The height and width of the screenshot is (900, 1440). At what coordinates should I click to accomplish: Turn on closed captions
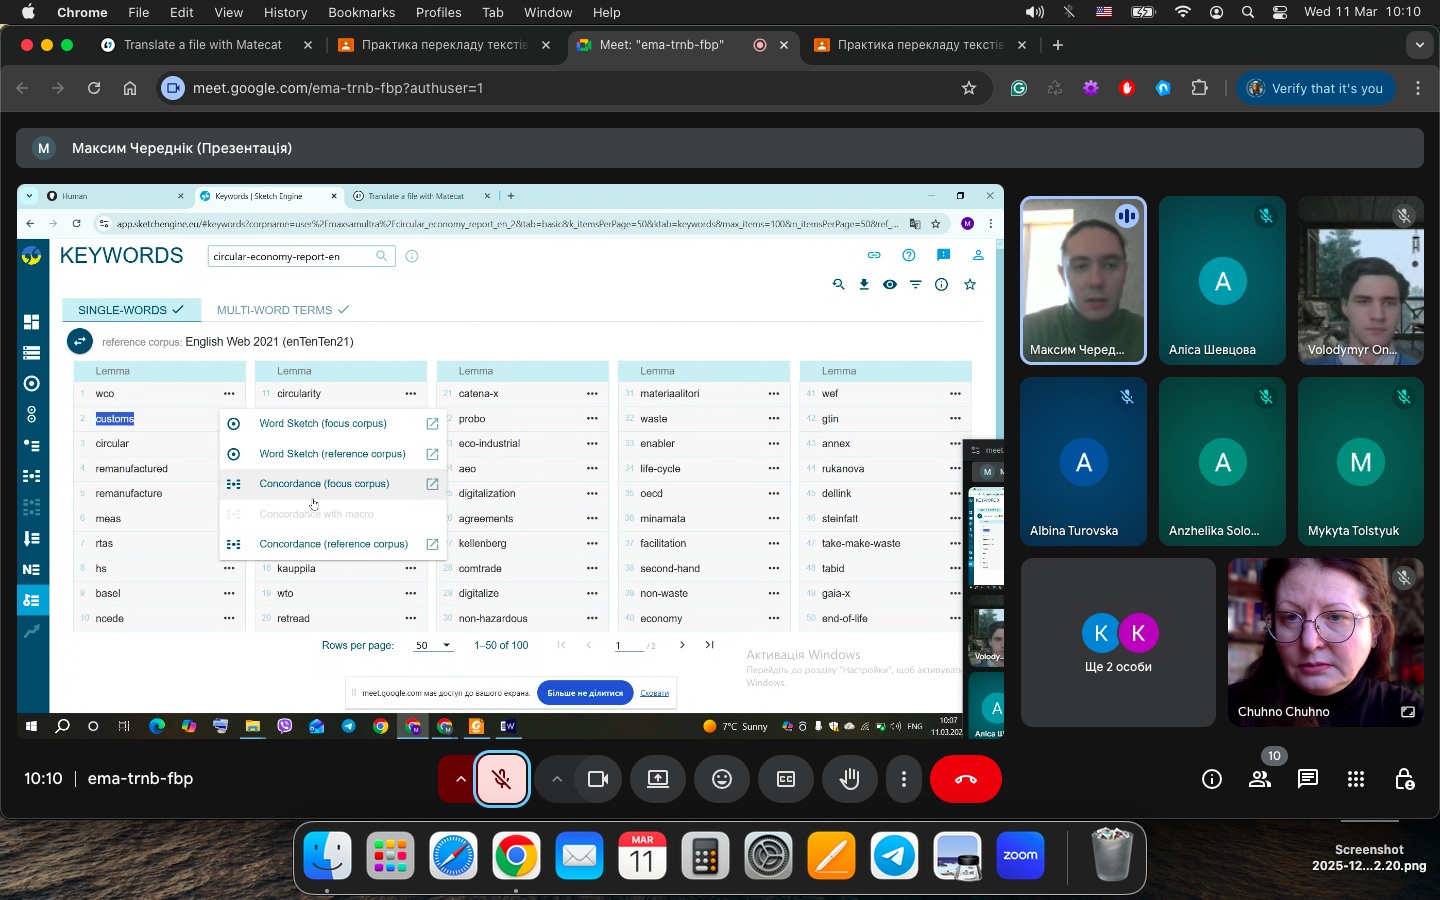coord(786,779)
